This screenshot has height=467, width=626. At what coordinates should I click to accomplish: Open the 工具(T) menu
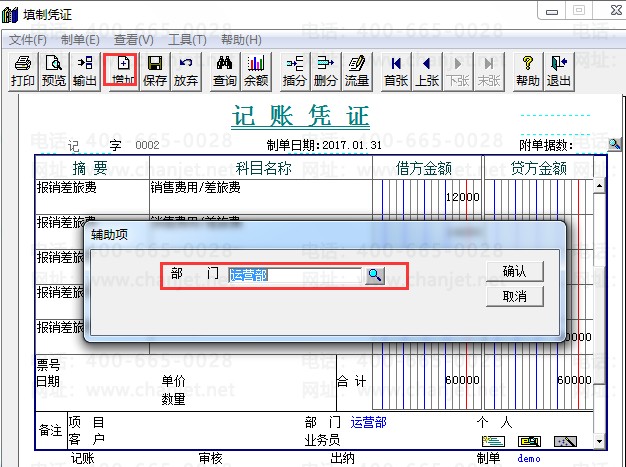click(x=187, y=40)
